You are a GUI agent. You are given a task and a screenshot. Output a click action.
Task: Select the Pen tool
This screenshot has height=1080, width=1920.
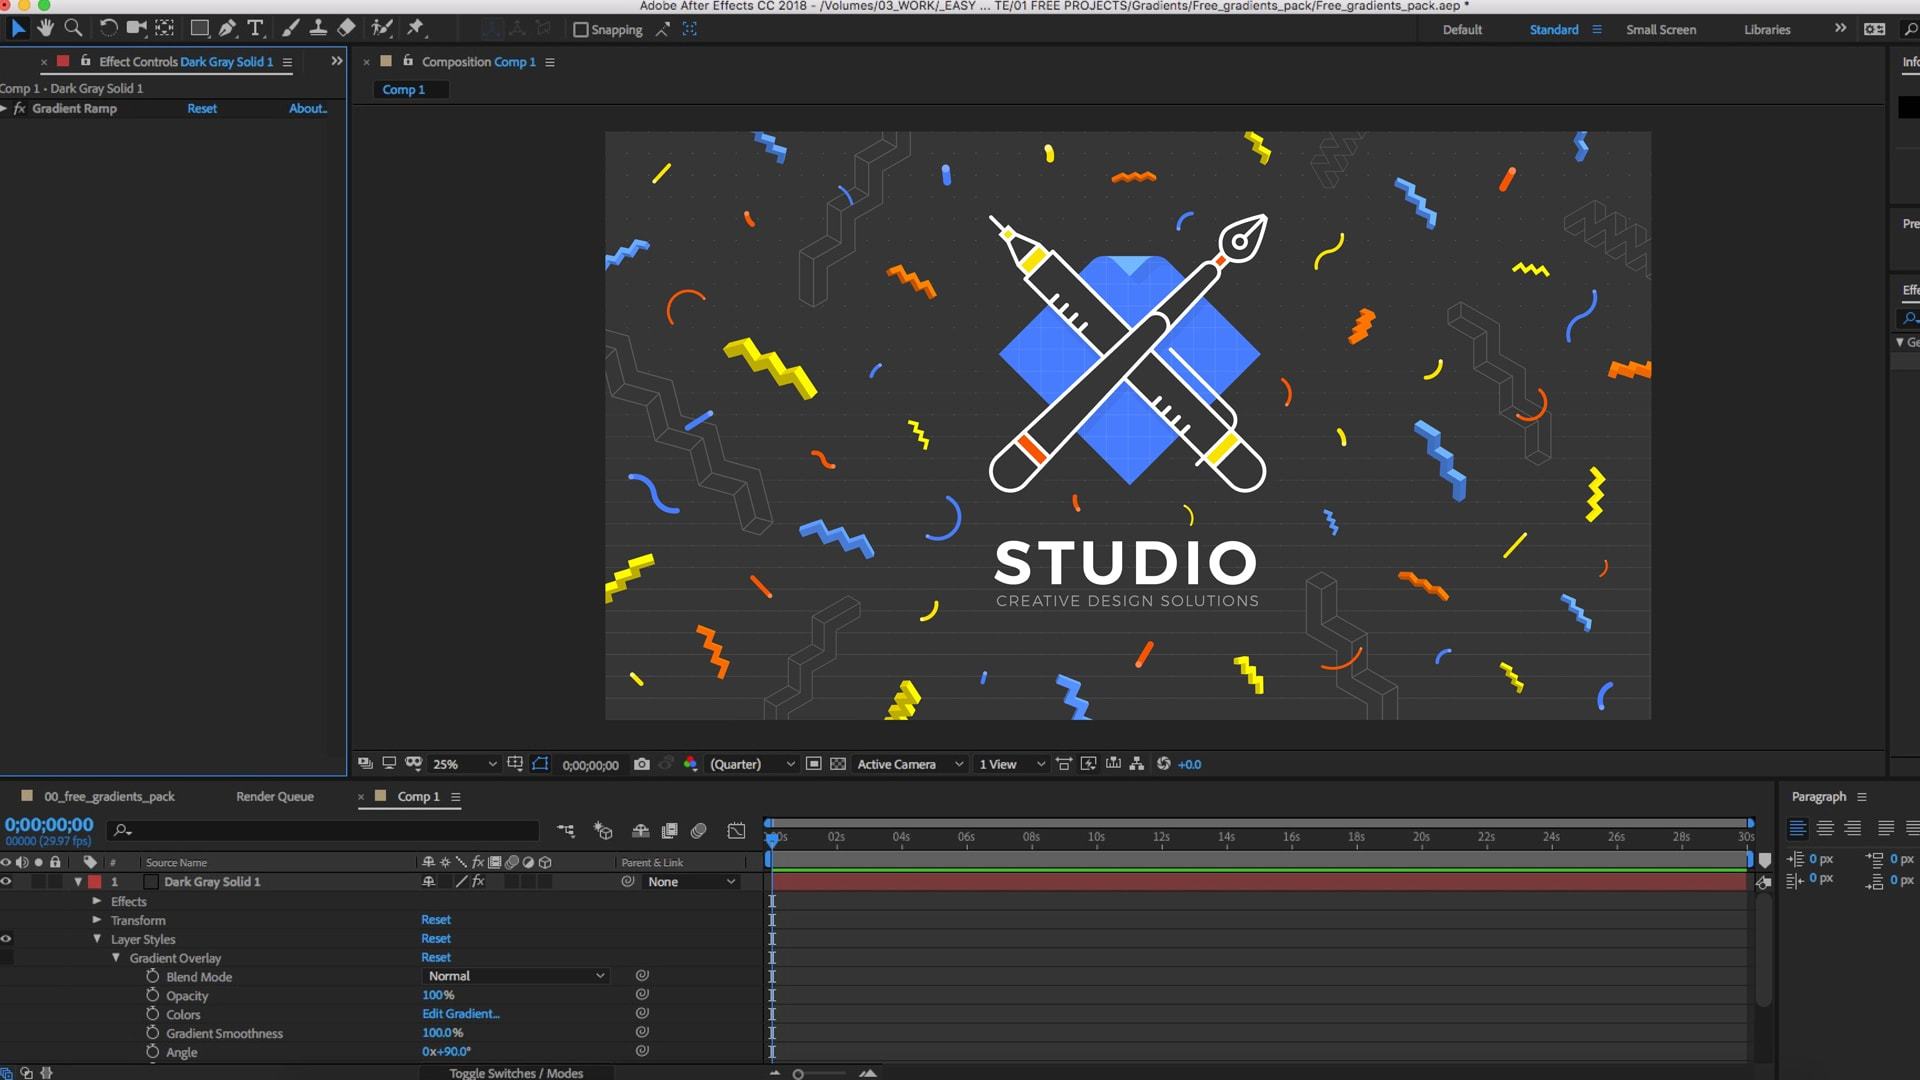227,28
